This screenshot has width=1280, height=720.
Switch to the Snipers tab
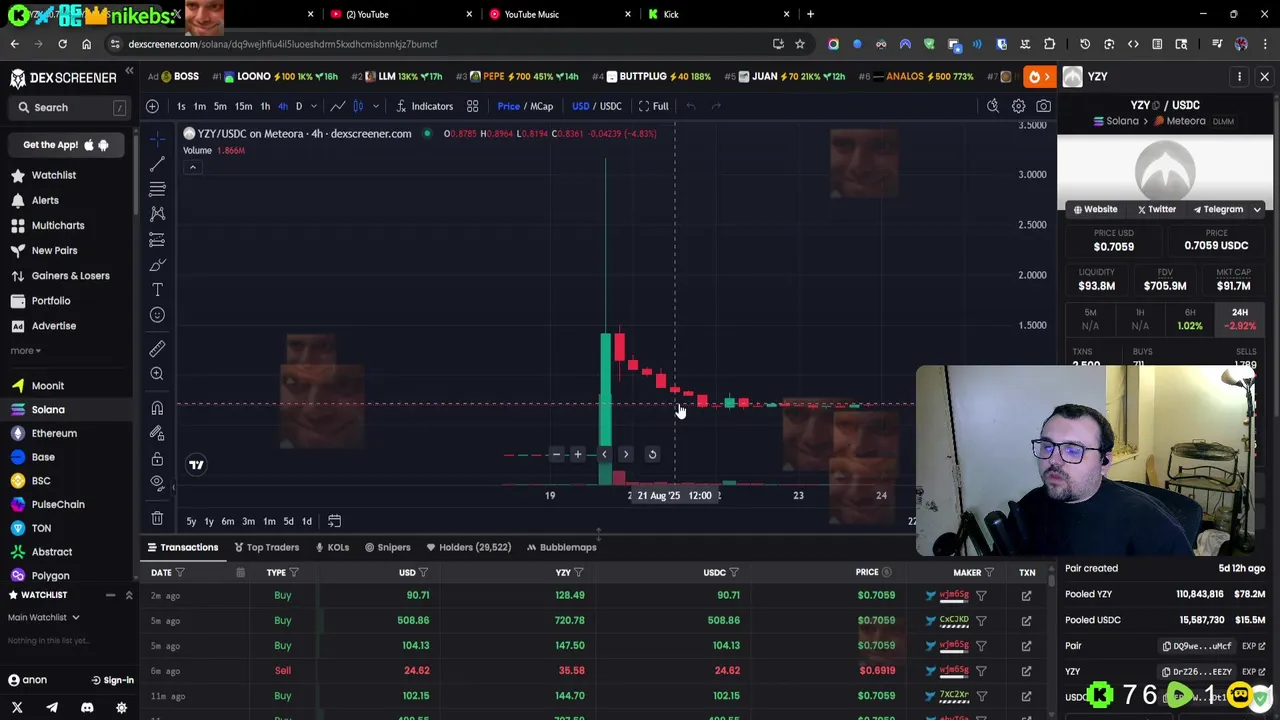(x=388, y=547)
